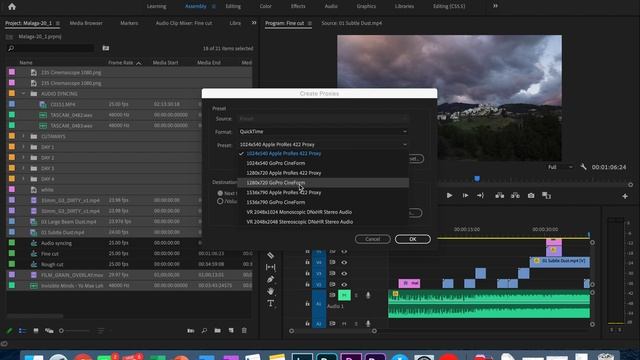Viewport: 640px width, 360px height.
Task: Switch project panel to List View
Action: pos(22,331)
